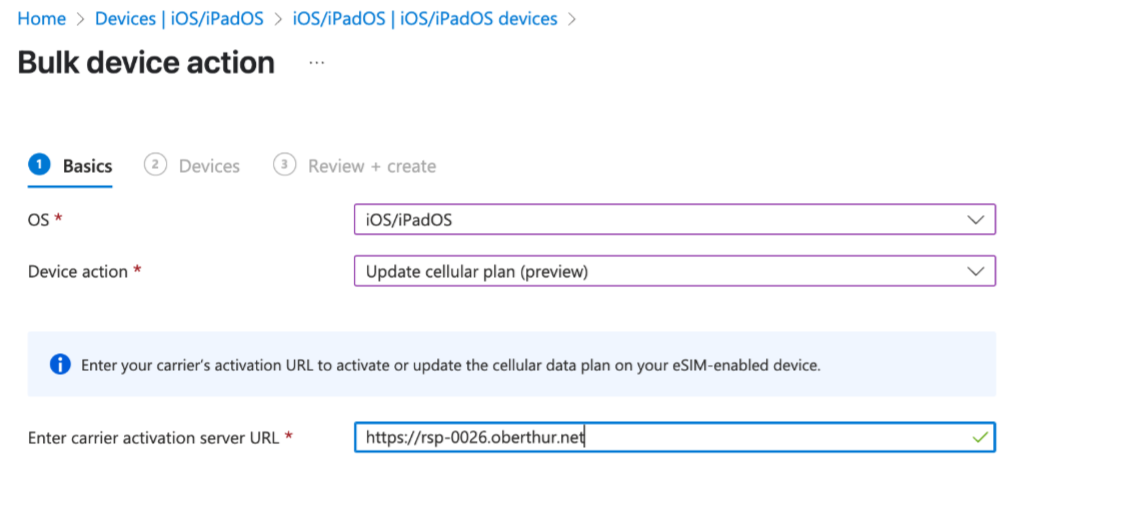Expand the Update cellular plan (preview) dropdown
This screenshot has height=523, width=1122.
click(675, 271)
